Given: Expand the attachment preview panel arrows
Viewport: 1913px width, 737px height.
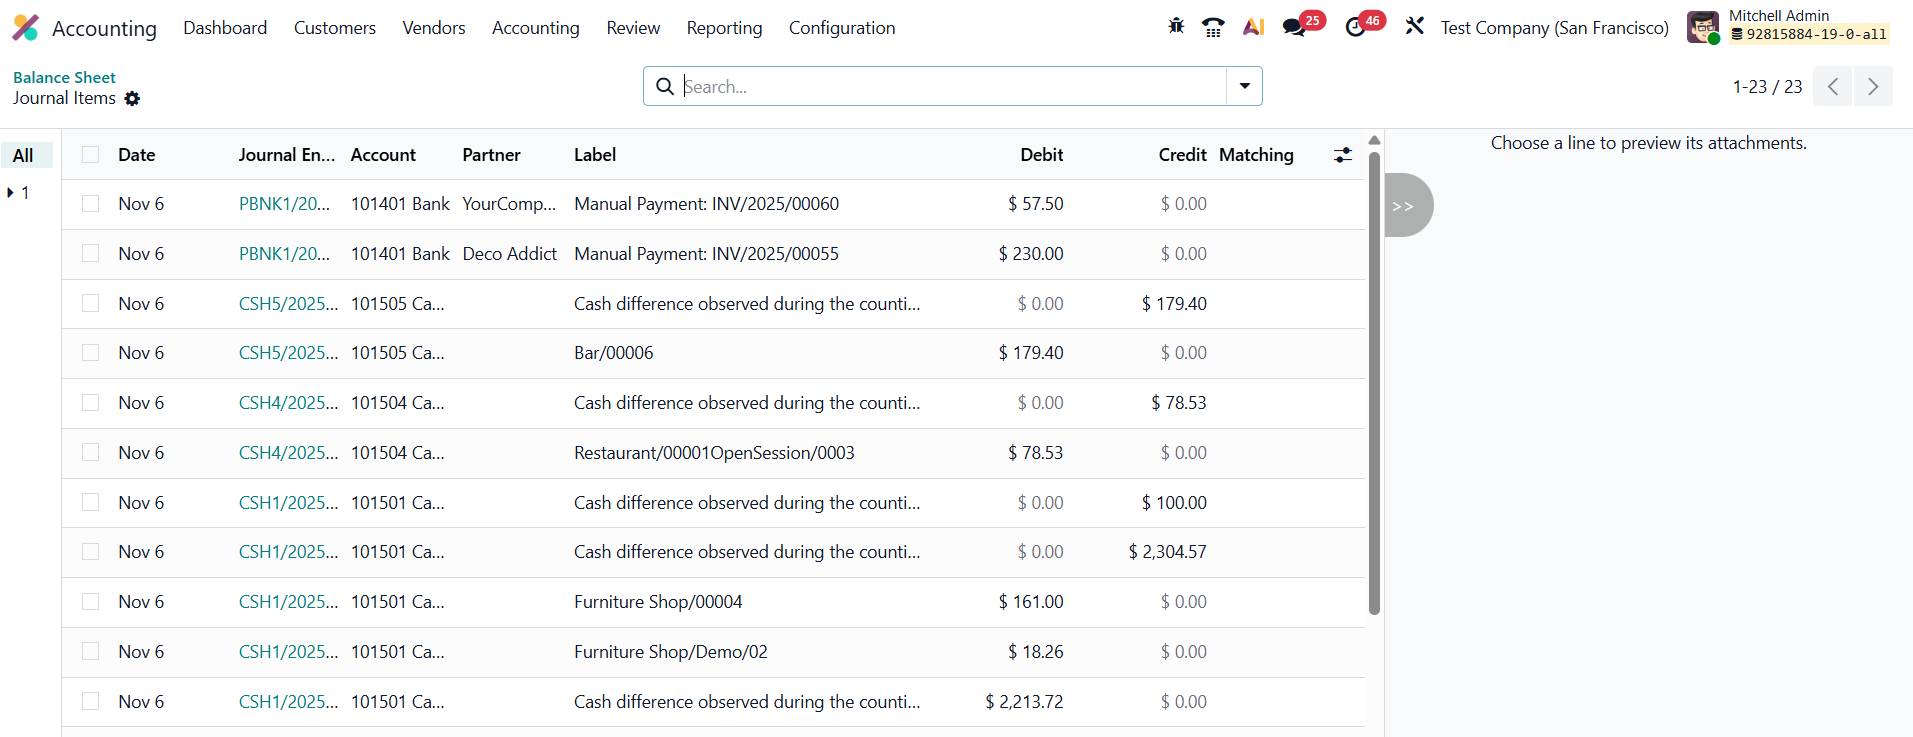Looking at the screenshot, I should 1404,206.
